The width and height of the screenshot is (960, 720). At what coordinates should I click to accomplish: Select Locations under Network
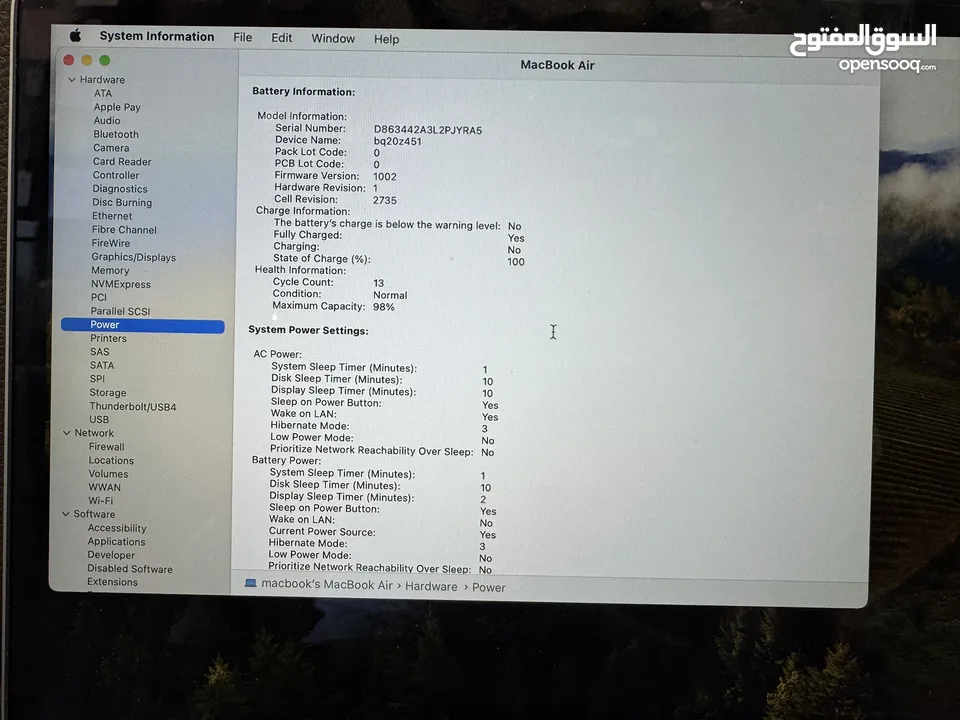[x=111, y=460]
